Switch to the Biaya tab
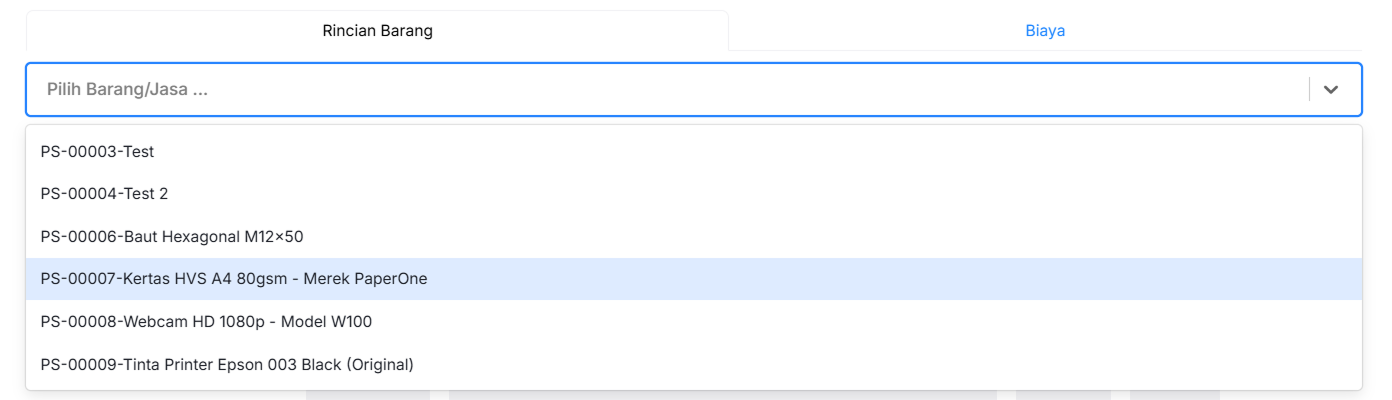This screenshot has width=1392, height=400. (x=1045, y=30)
